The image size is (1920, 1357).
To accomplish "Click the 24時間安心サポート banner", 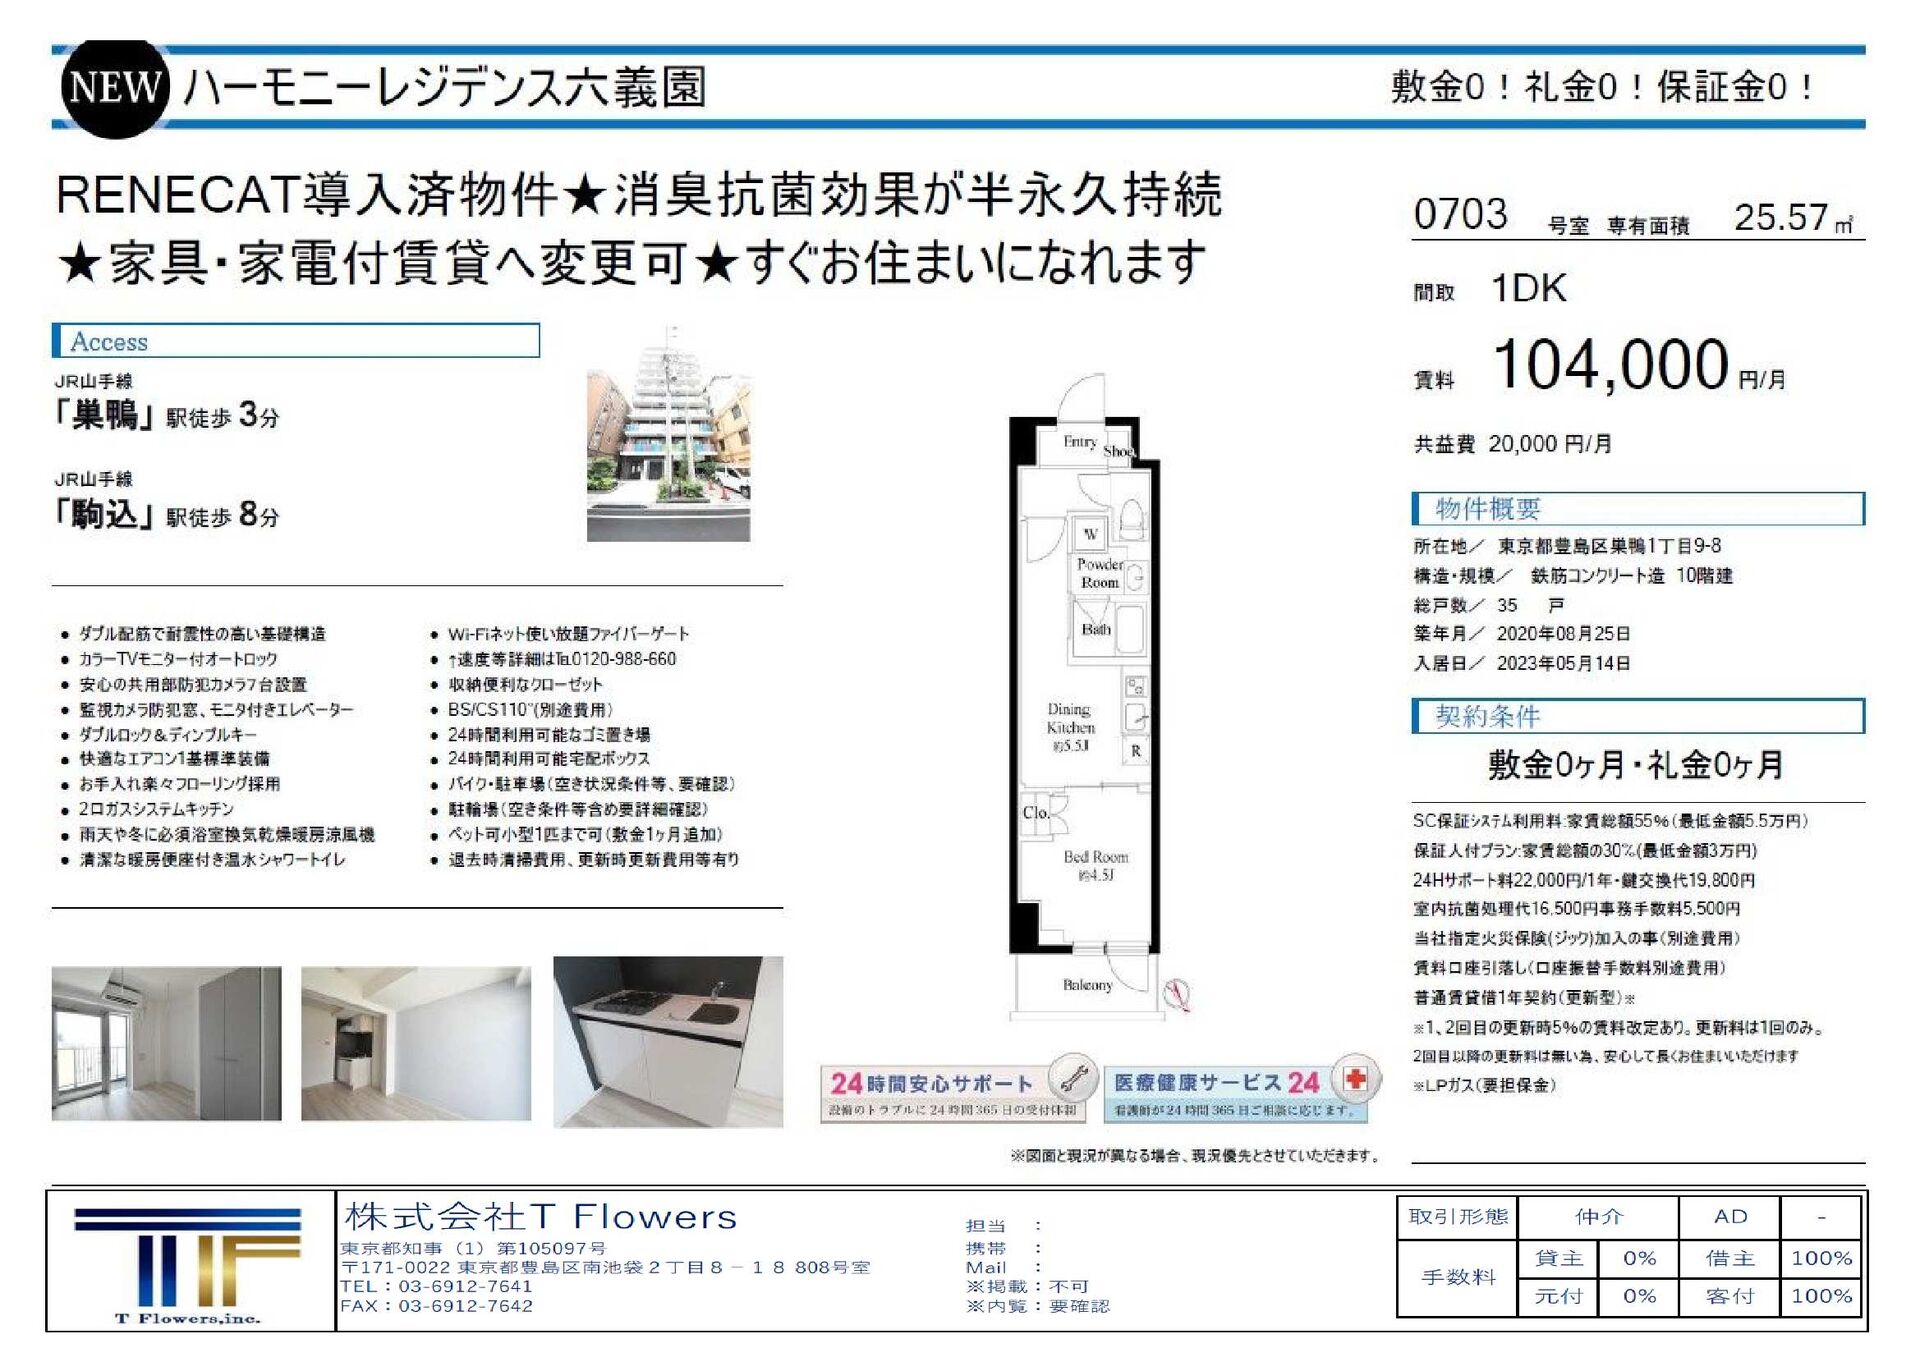I will [x=958, y=1090].
